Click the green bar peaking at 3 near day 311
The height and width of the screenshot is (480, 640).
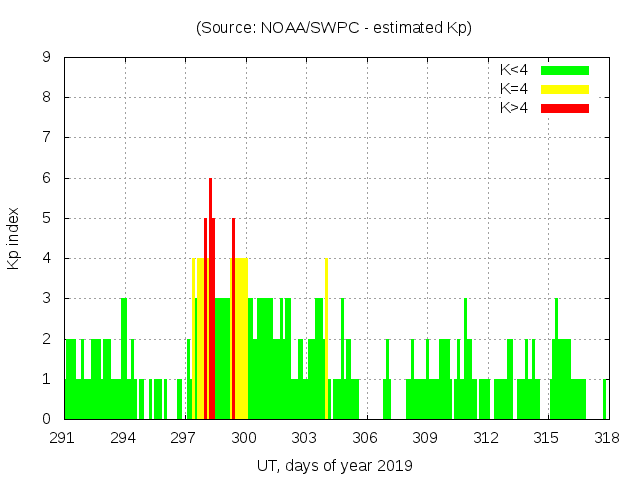click(x=465, y=360)
